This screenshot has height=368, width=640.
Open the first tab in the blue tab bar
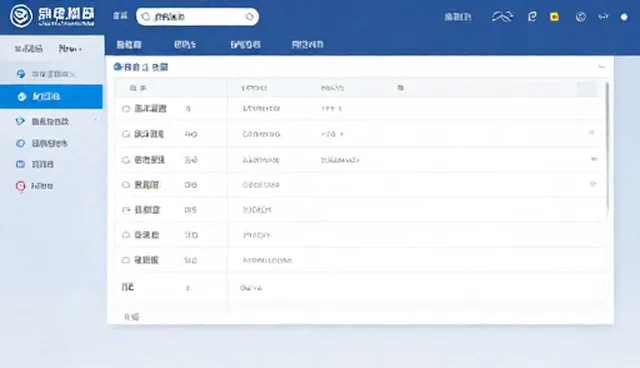coord(129,44)
